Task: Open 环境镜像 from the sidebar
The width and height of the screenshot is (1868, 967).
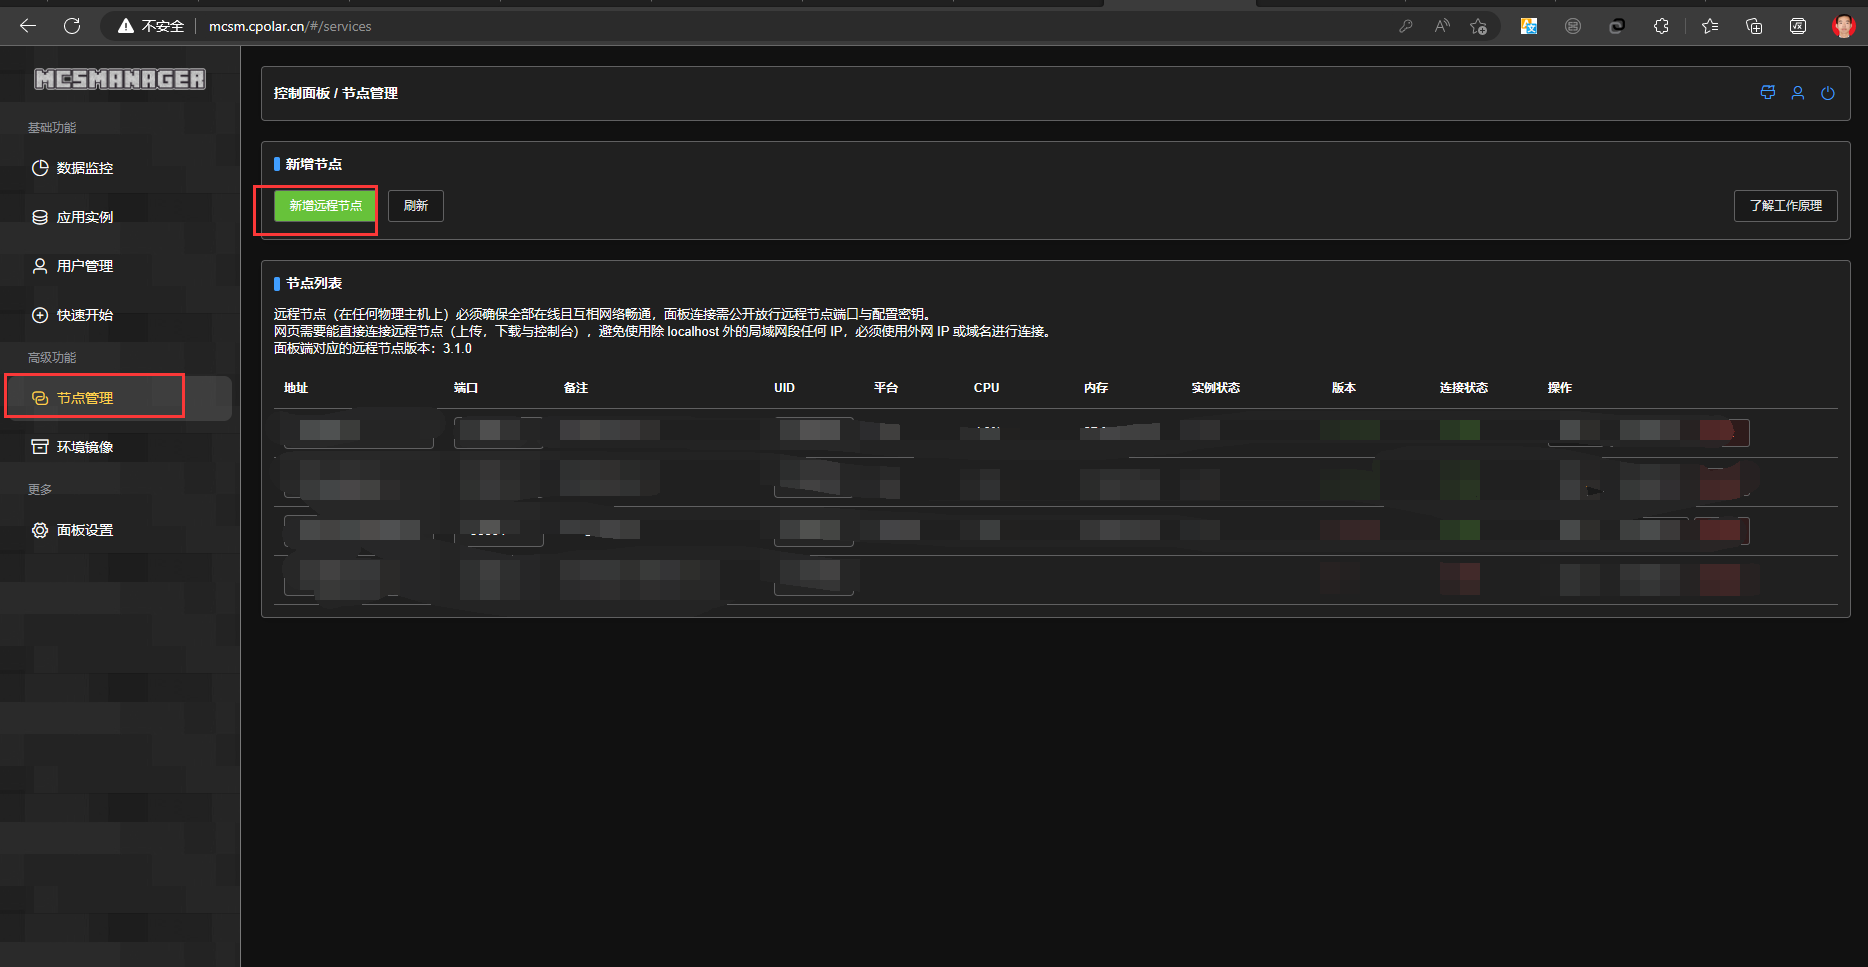Action: [x=85, y=447]
